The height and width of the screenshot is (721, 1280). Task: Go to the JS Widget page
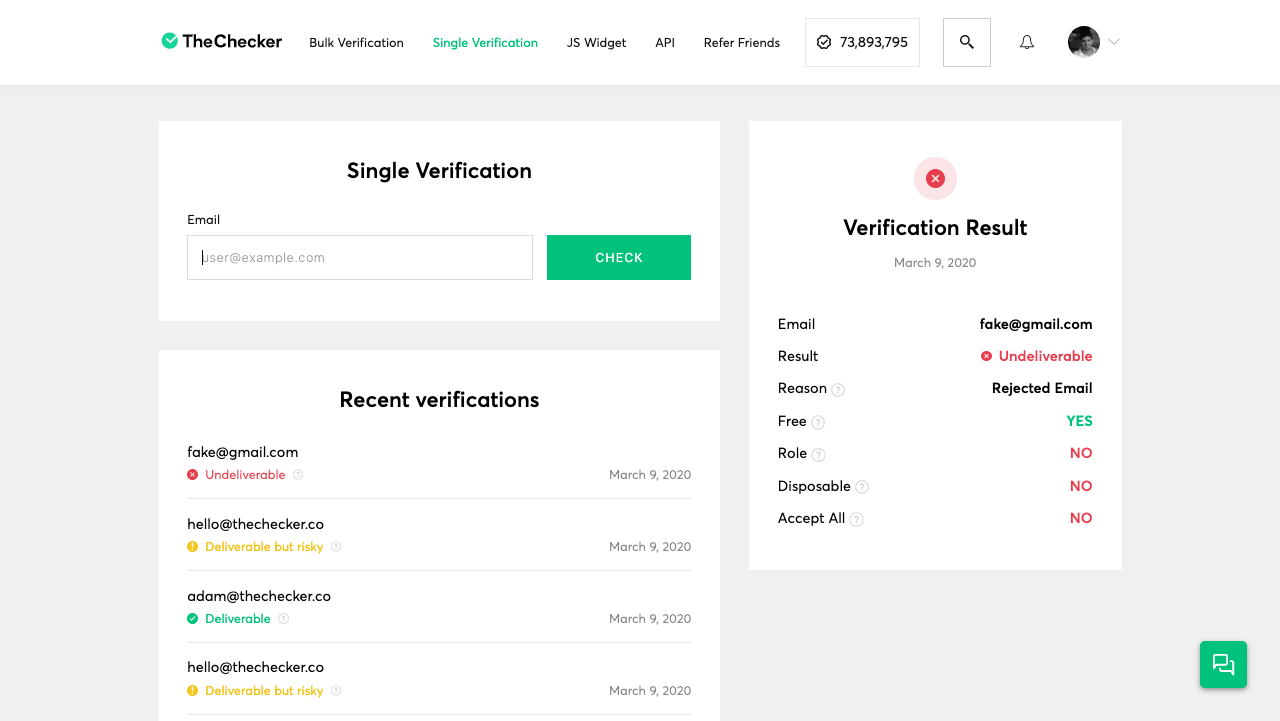596,43
